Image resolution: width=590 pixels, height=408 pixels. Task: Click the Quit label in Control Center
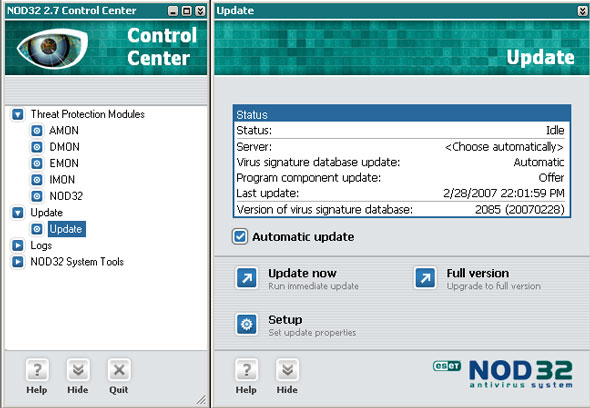[119, 390]
